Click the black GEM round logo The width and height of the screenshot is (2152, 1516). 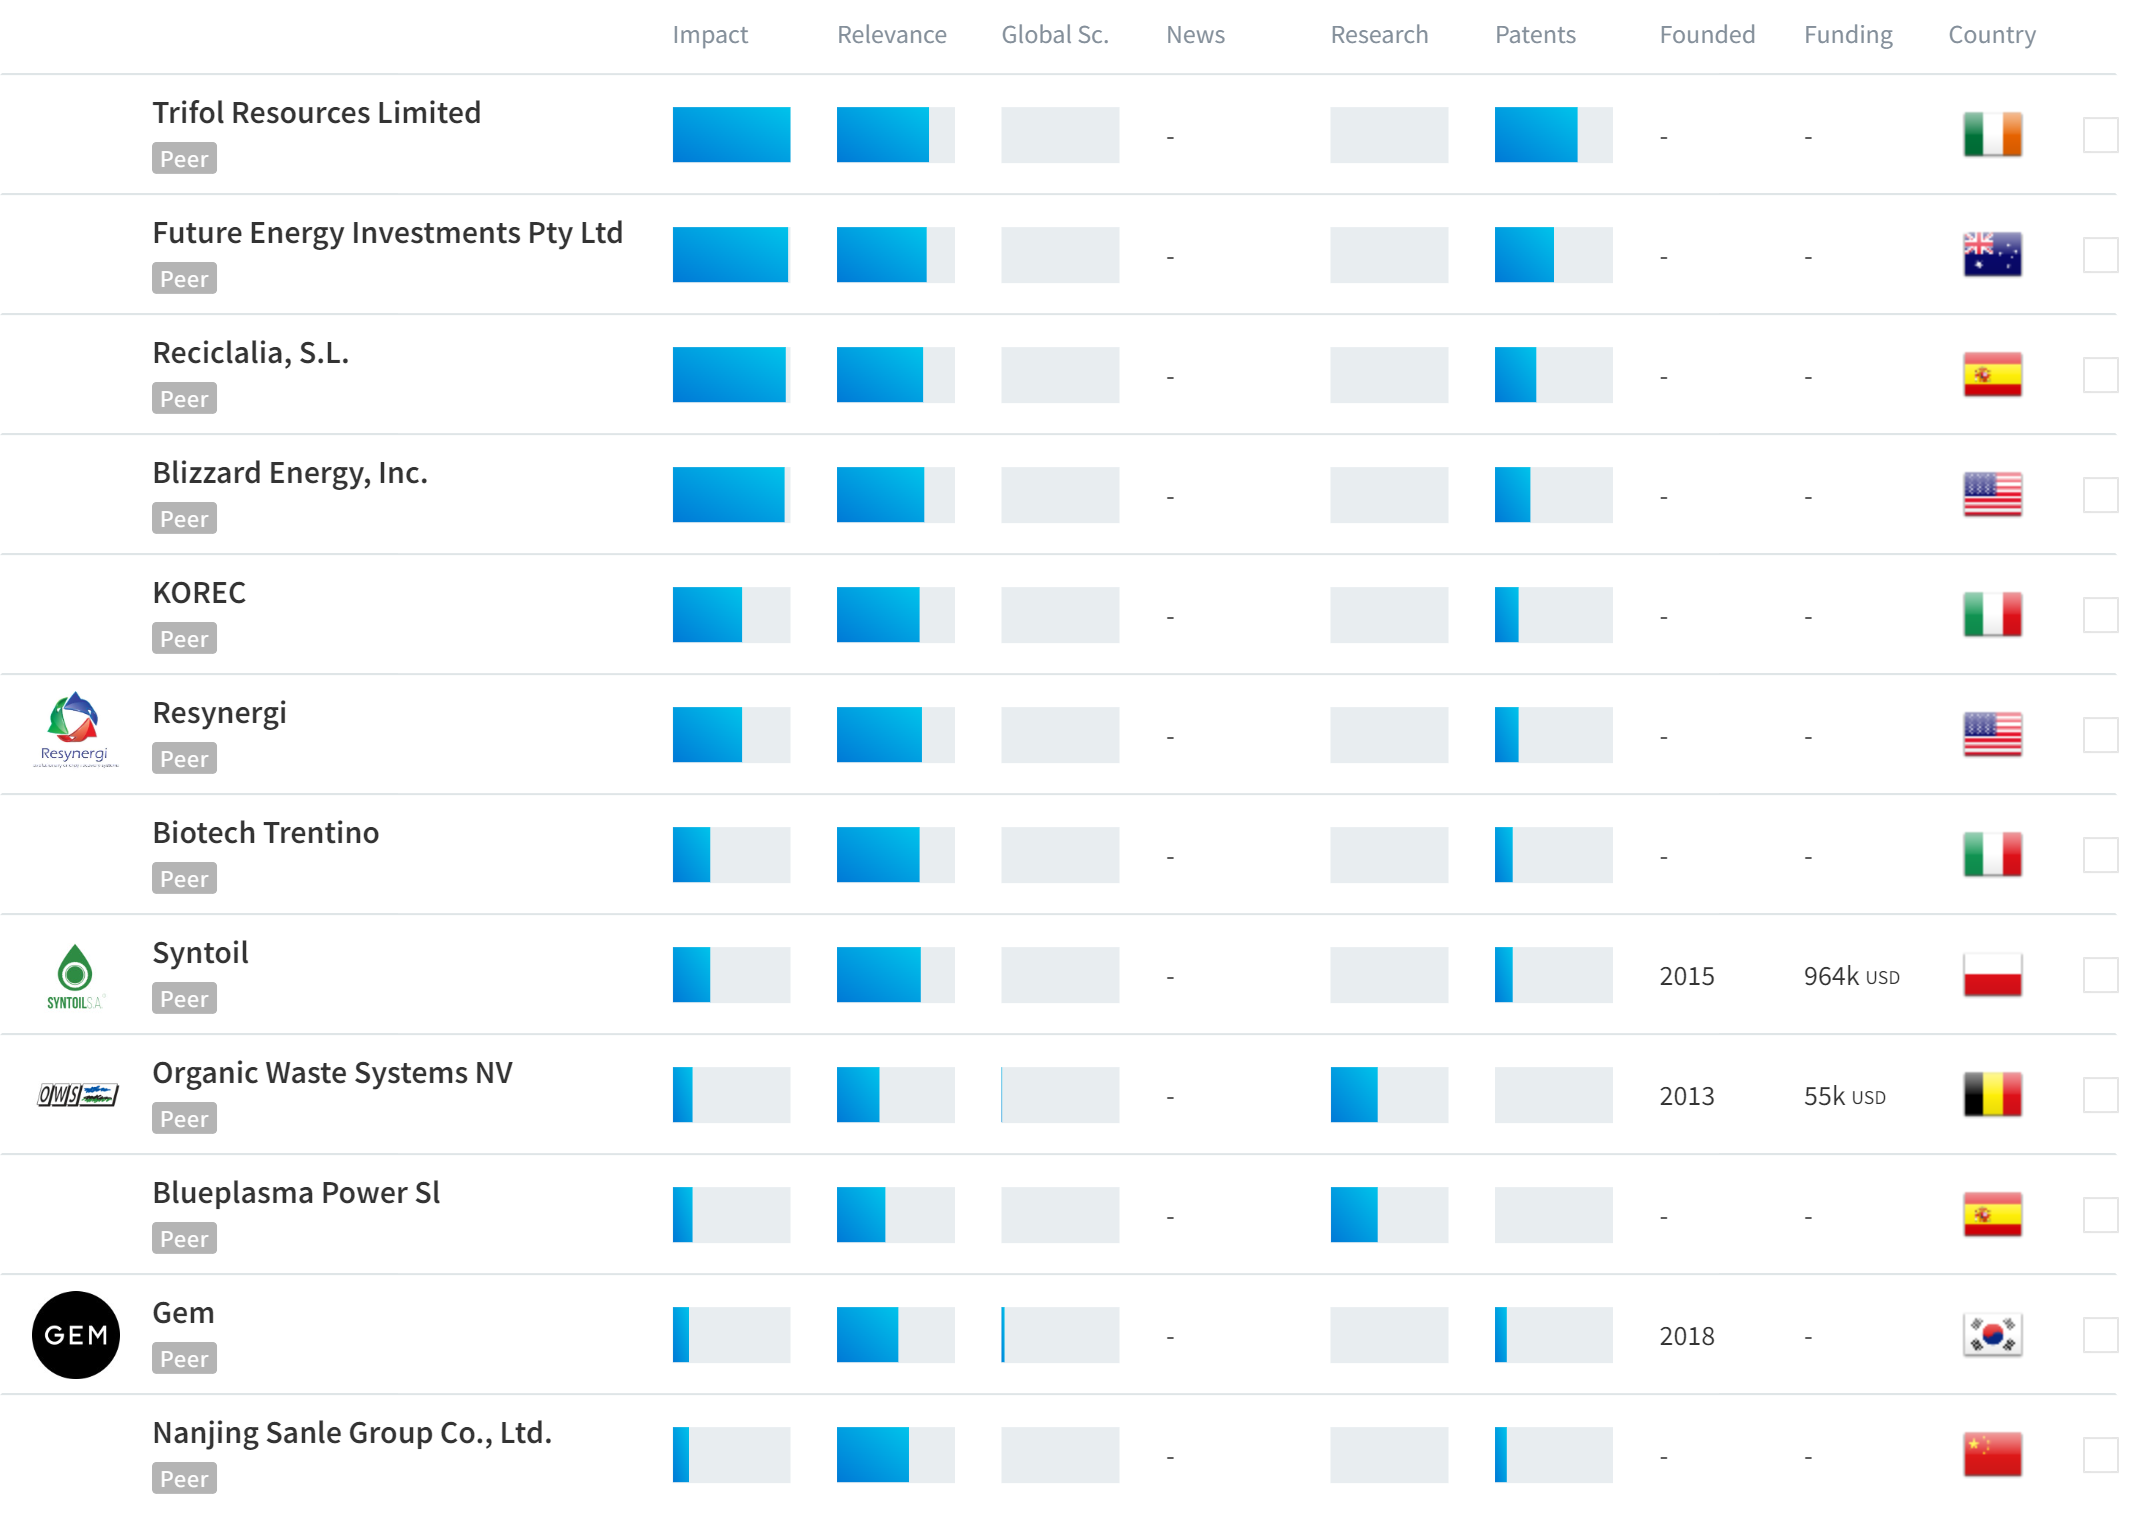point(76,1335)
